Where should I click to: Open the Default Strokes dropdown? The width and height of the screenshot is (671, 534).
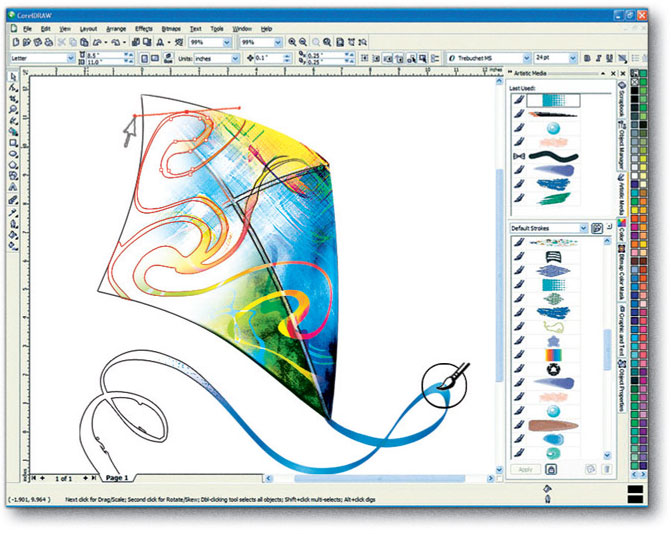pyautogui.click(x=583, y=228)
